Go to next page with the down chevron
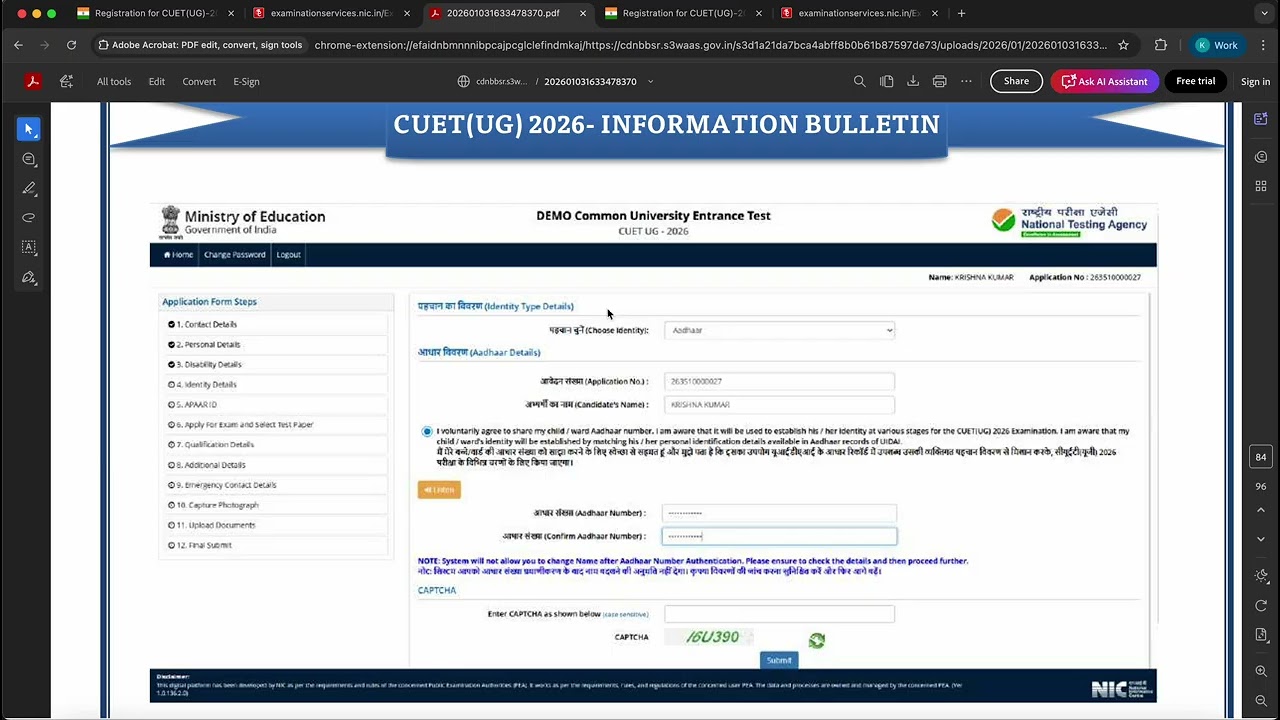This screenshot has width=1280, height=720. [1261, 539]
